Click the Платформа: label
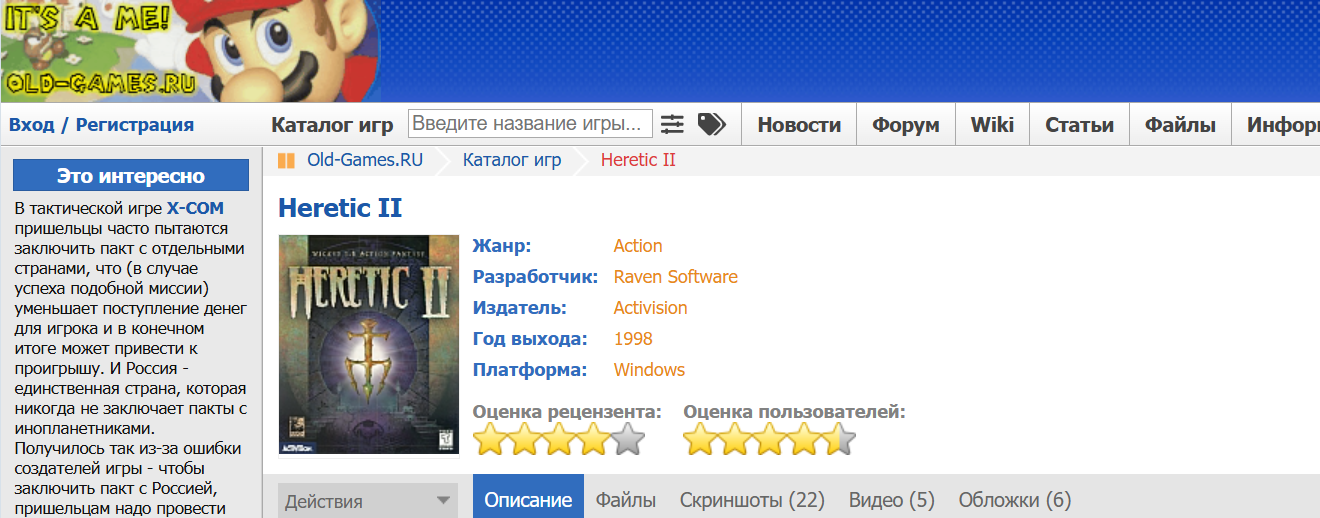 pyautogui.click(x=530, y=370)
